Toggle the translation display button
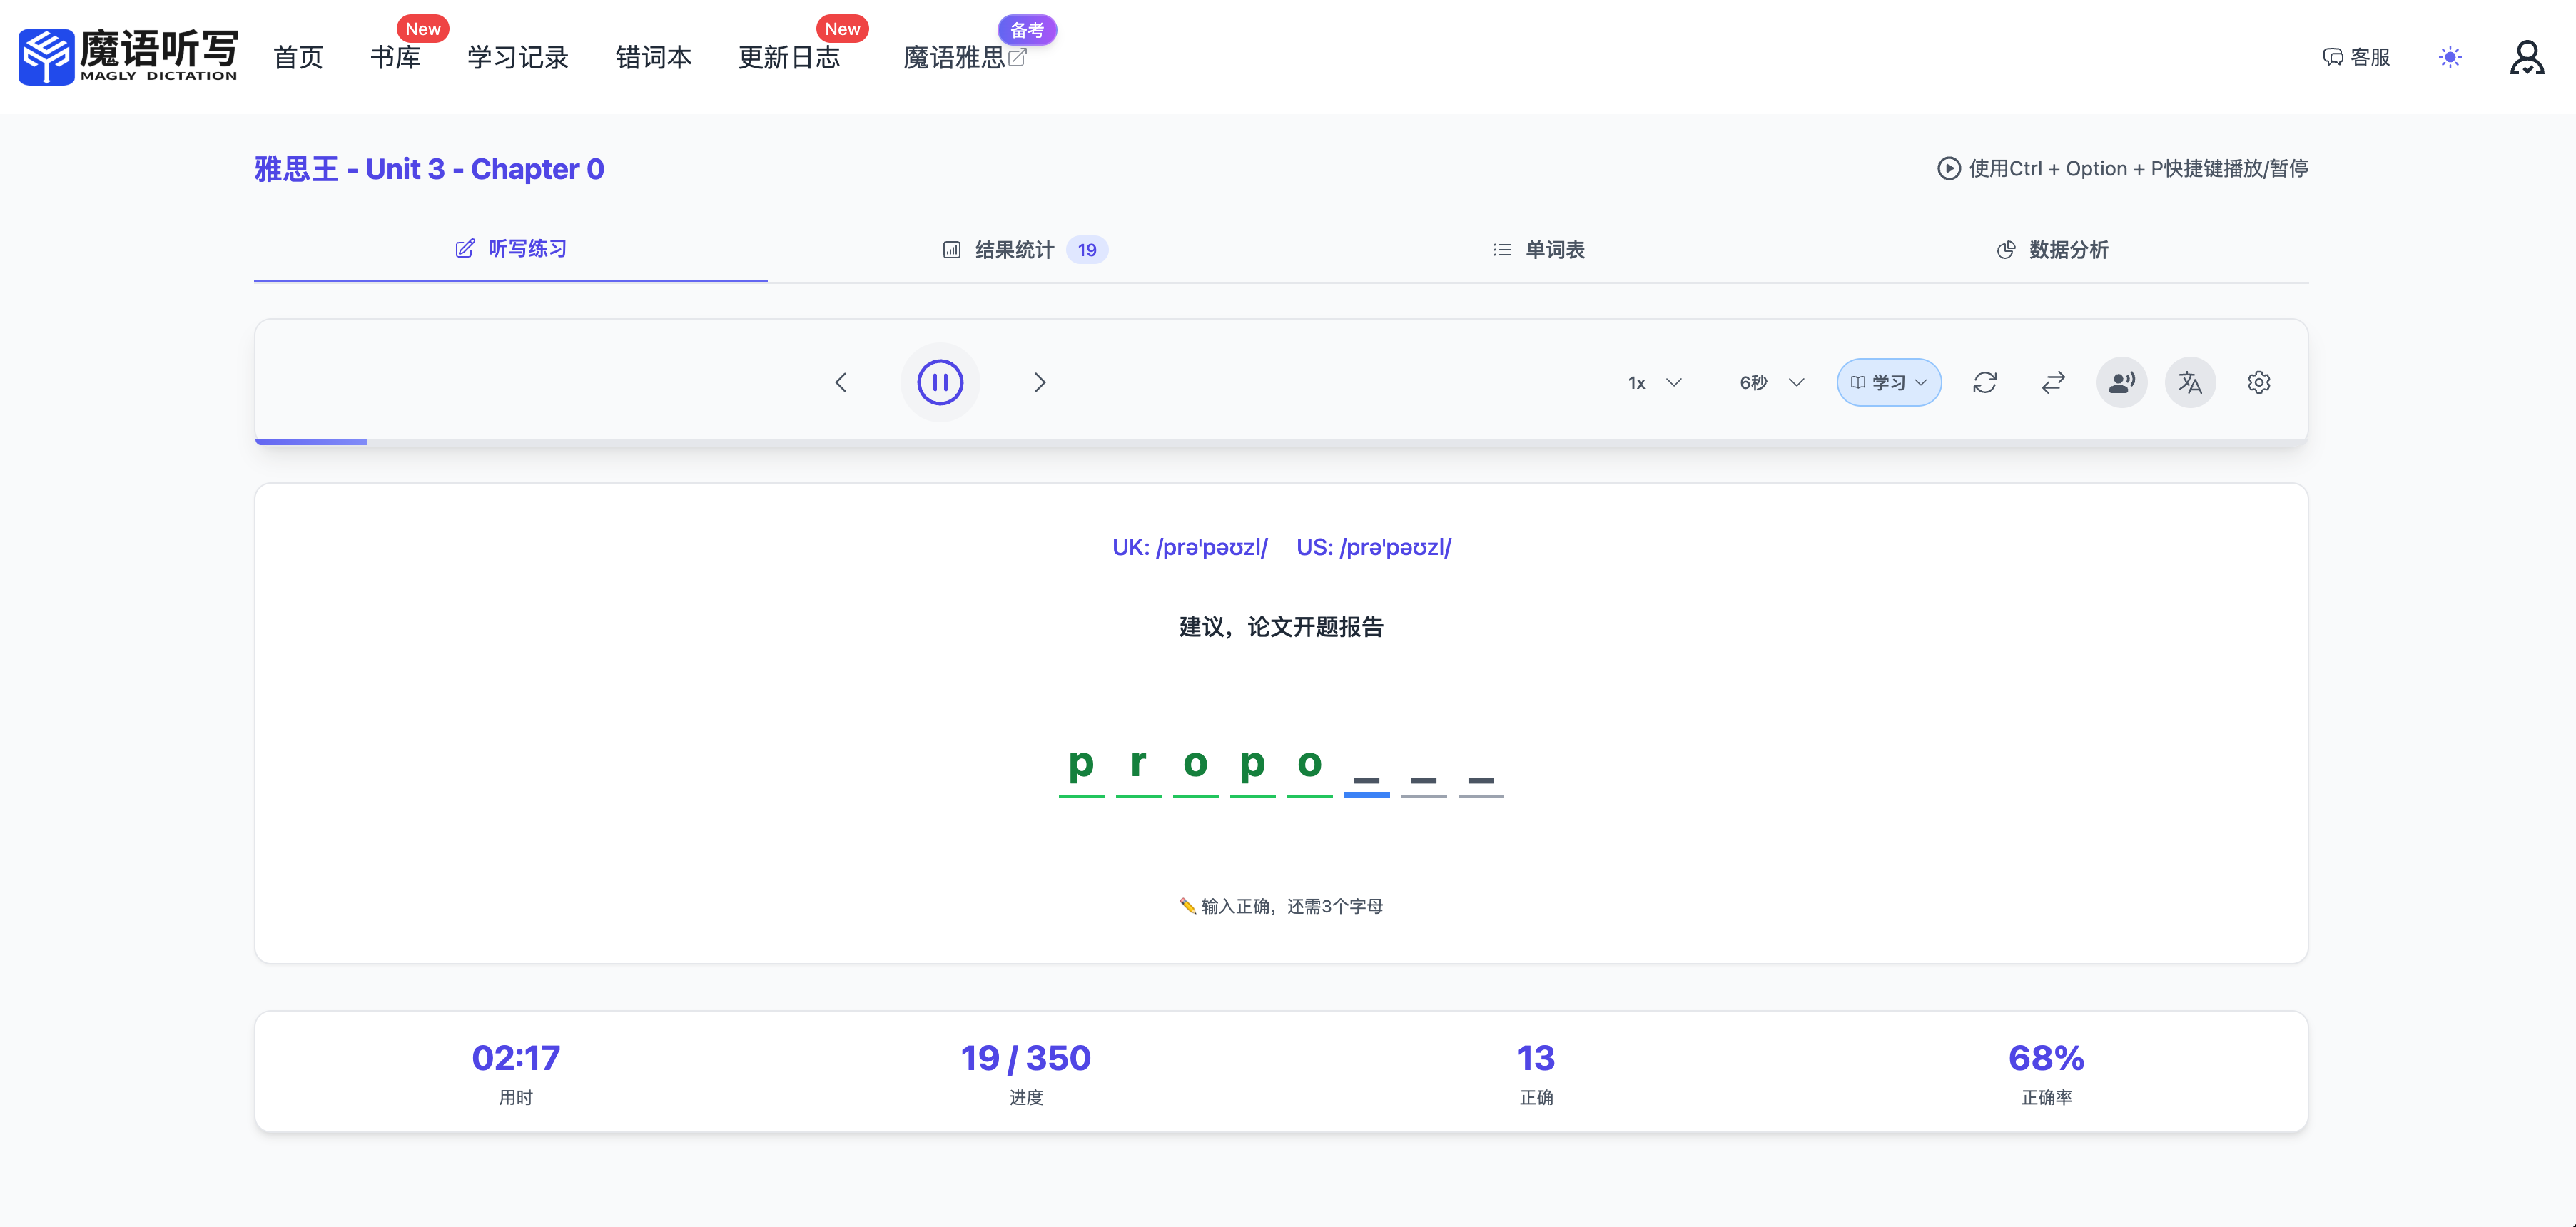This screenshot has height=1227, width=2576. click(2190, 382)
